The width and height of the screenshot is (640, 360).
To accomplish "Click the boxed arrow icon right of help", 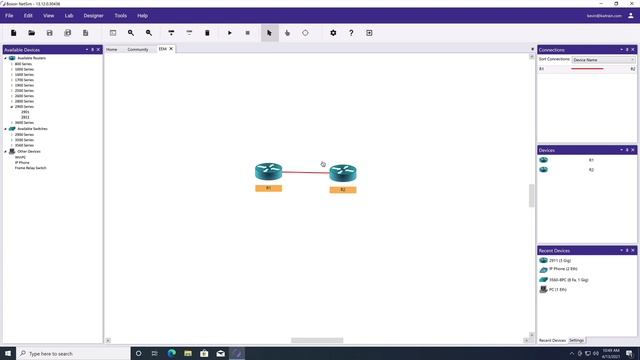I will pos(369,33).
